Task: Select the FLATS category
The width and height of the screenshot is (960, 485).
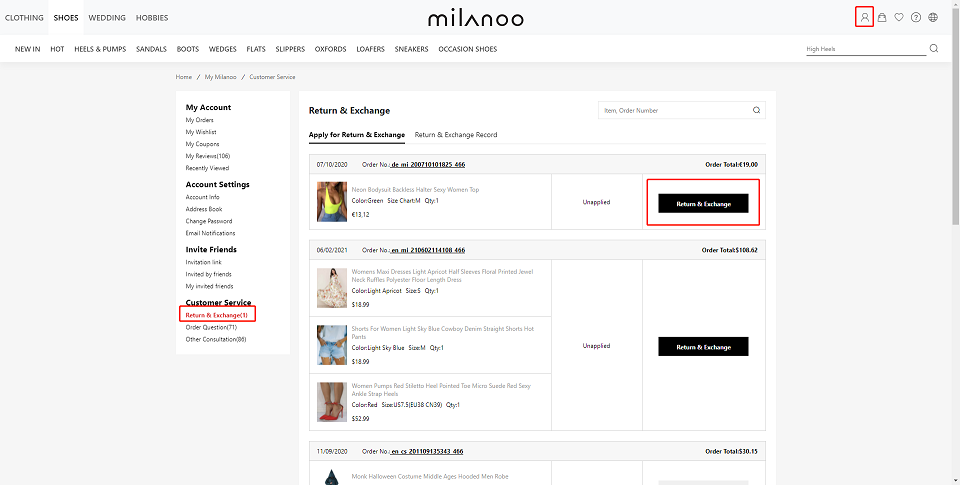Action: click(x=256, y=49)
